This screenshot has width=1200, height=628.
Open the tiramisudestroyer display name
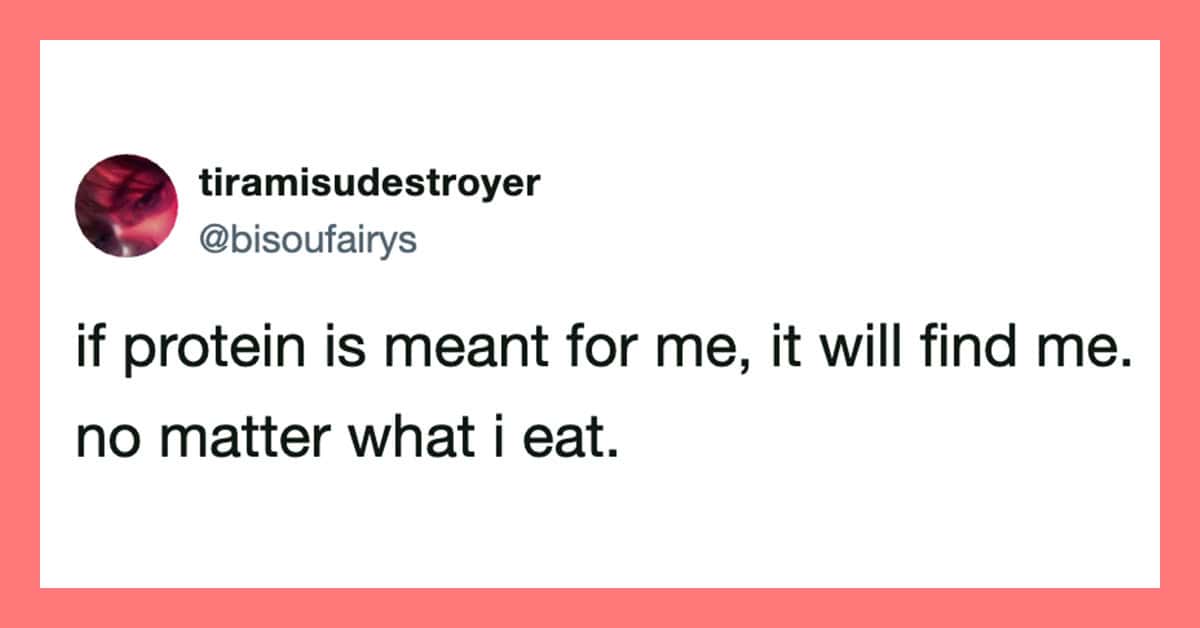(370, 184)
